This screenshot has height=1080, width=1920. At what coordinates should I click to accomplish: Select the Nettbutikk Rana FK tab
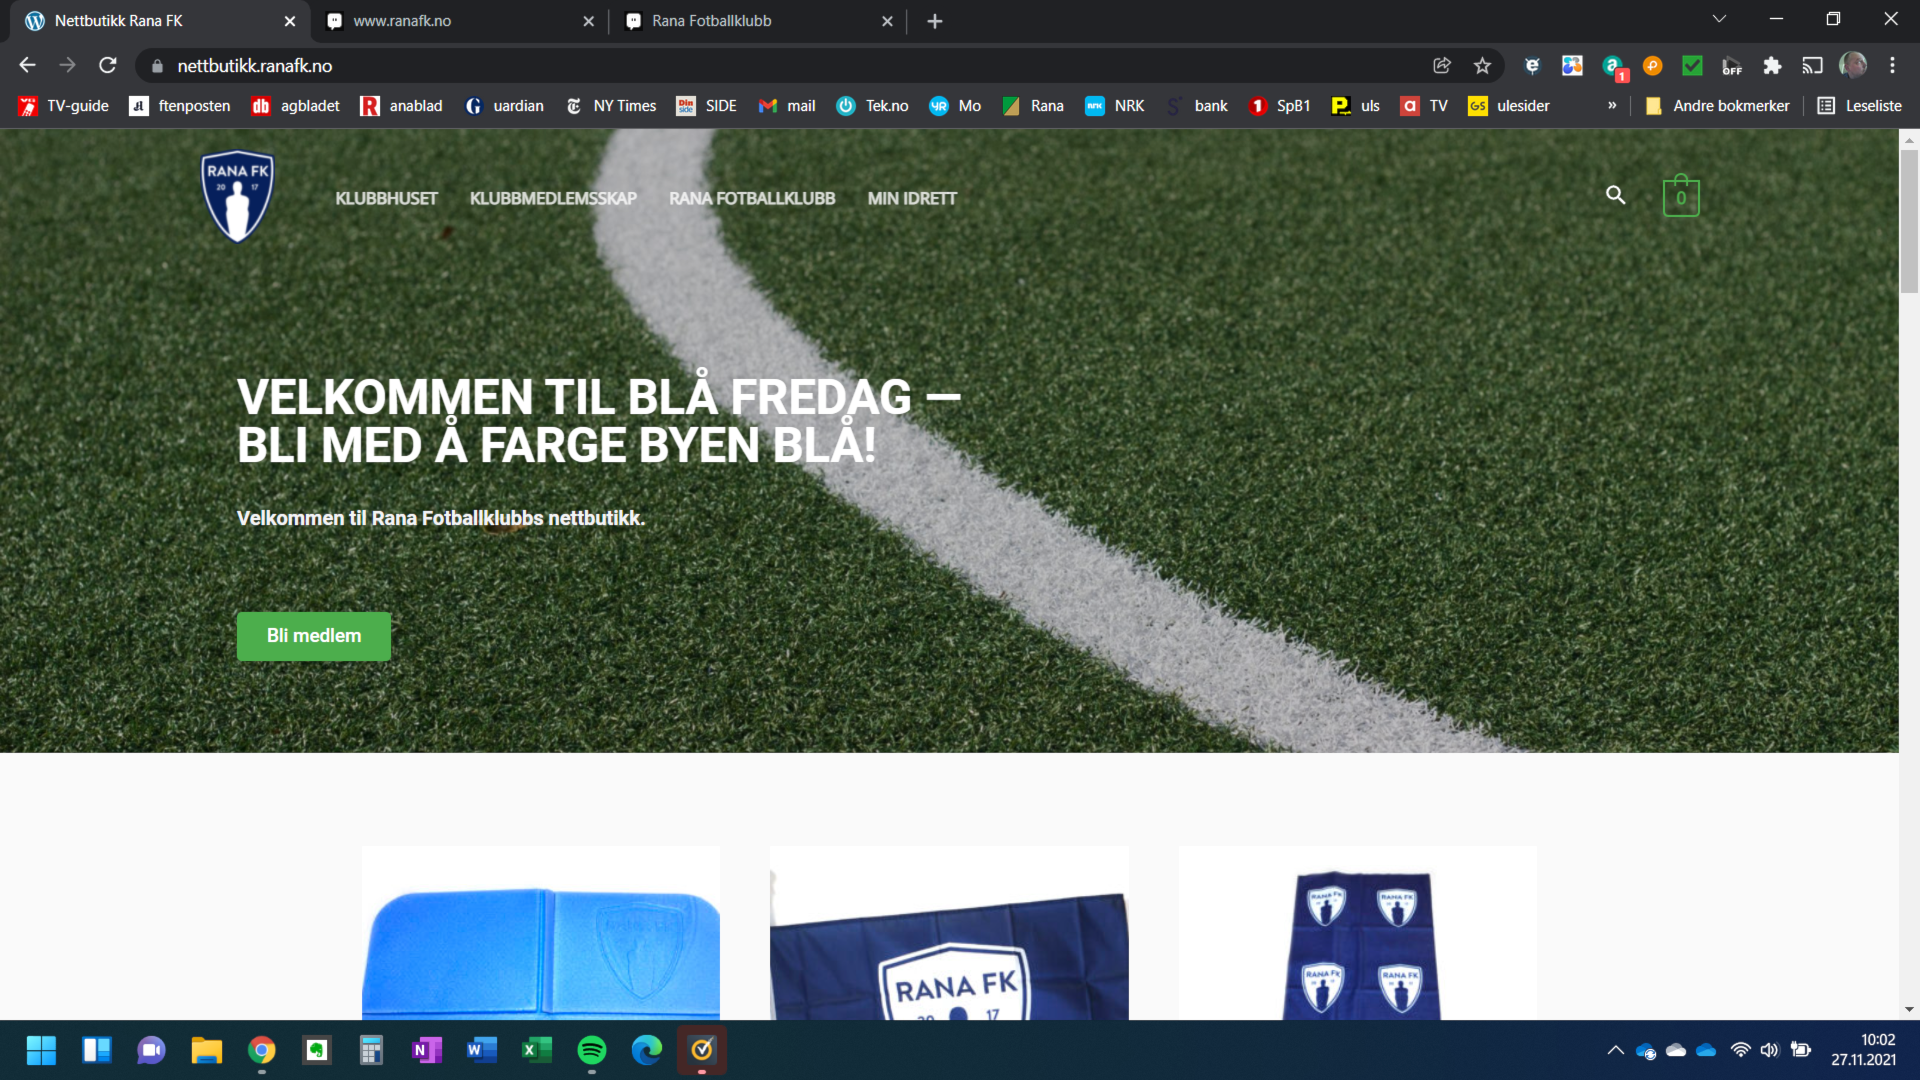tap(160, 21)
